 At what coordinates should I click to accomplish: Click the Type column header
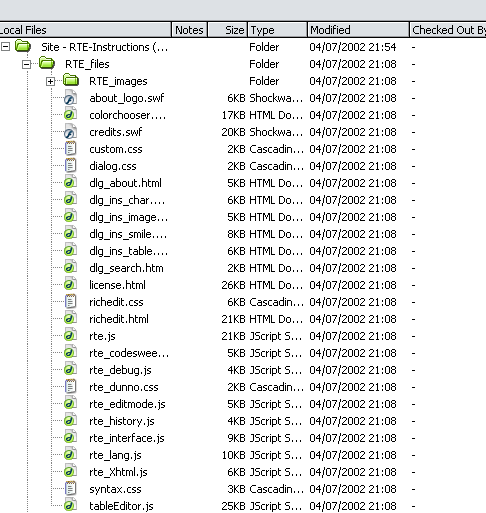tap(277, 30)
